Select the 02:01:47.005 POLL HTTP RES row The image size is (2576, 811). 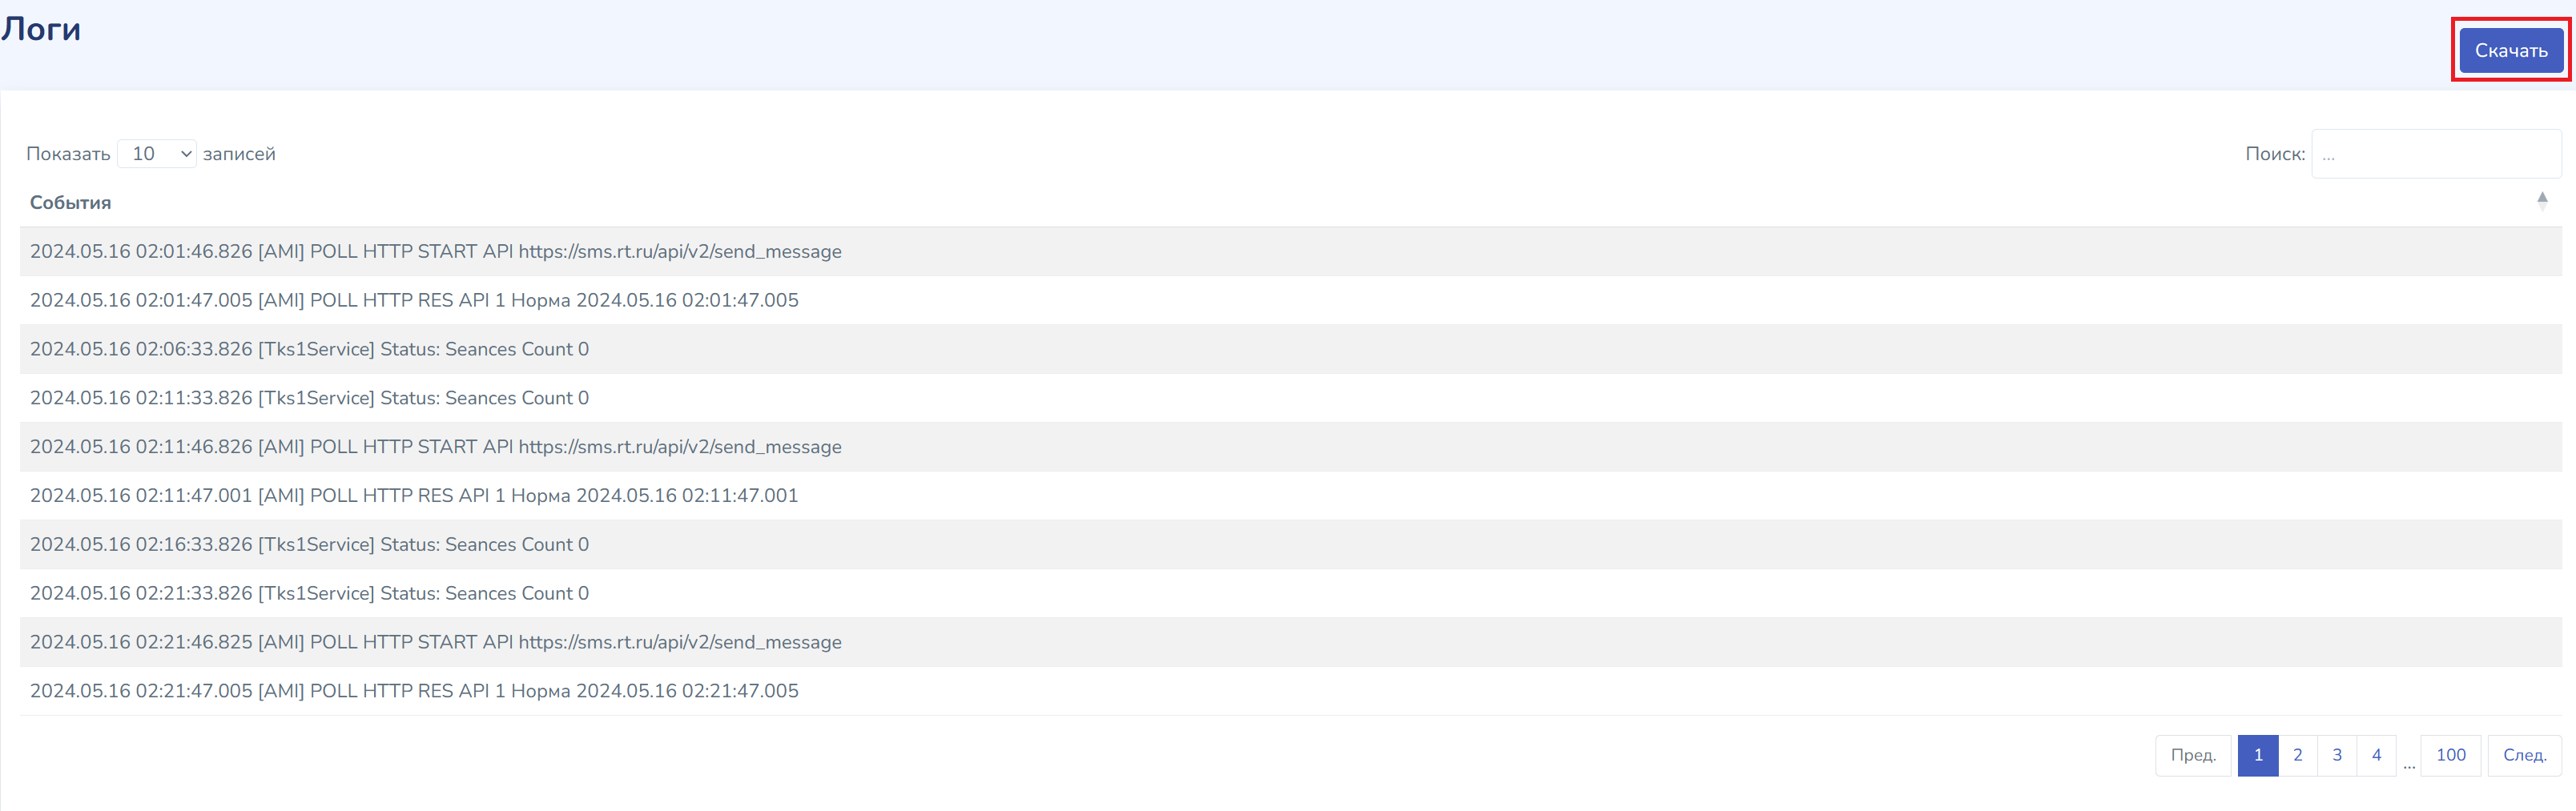[x=1290, y=300]
